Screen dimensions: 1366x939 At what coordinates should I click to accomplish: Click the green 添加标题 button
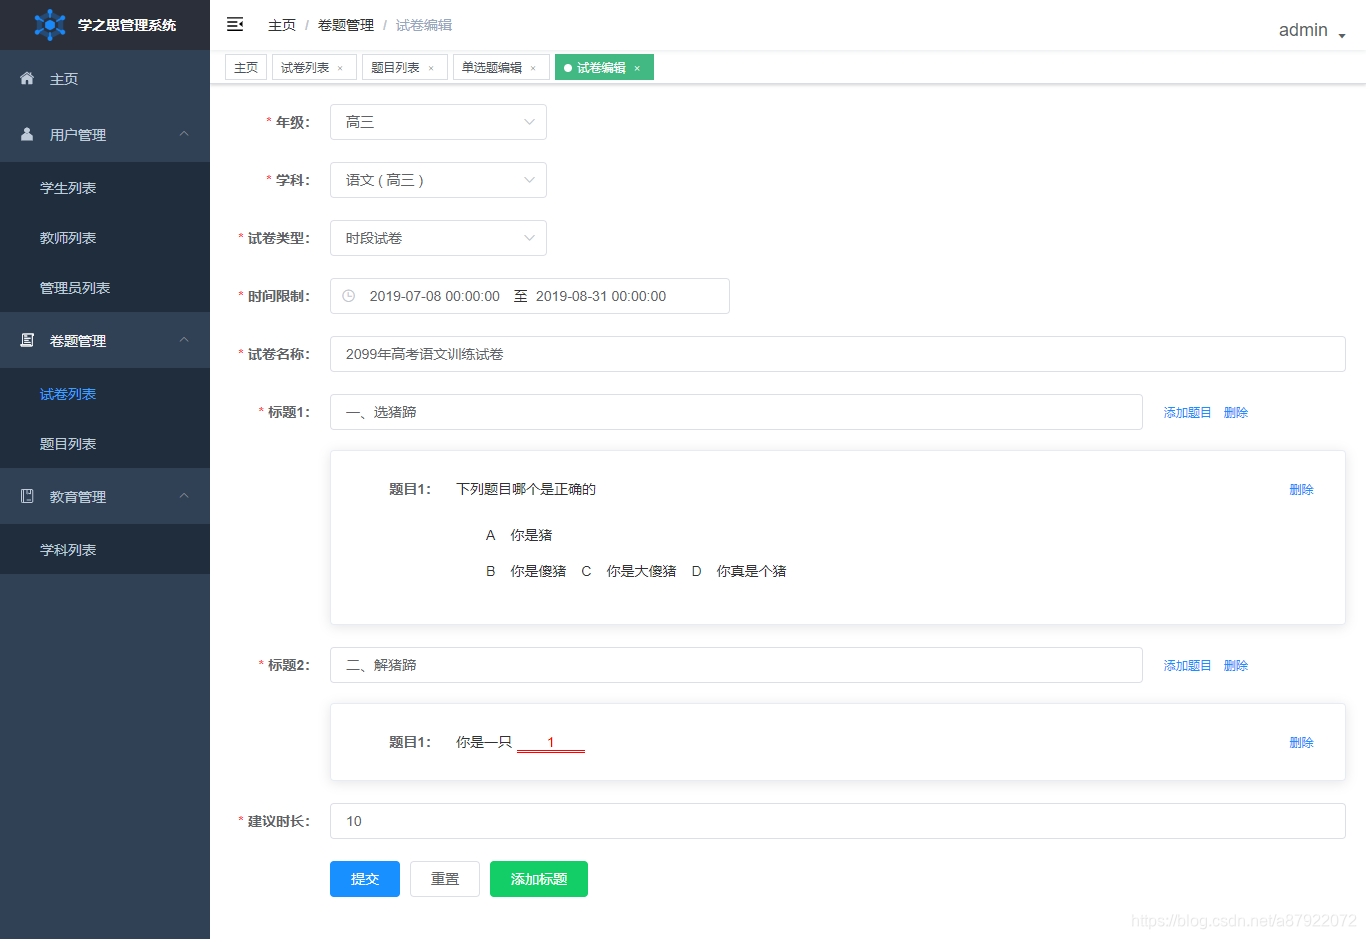[x=539, y=879]
